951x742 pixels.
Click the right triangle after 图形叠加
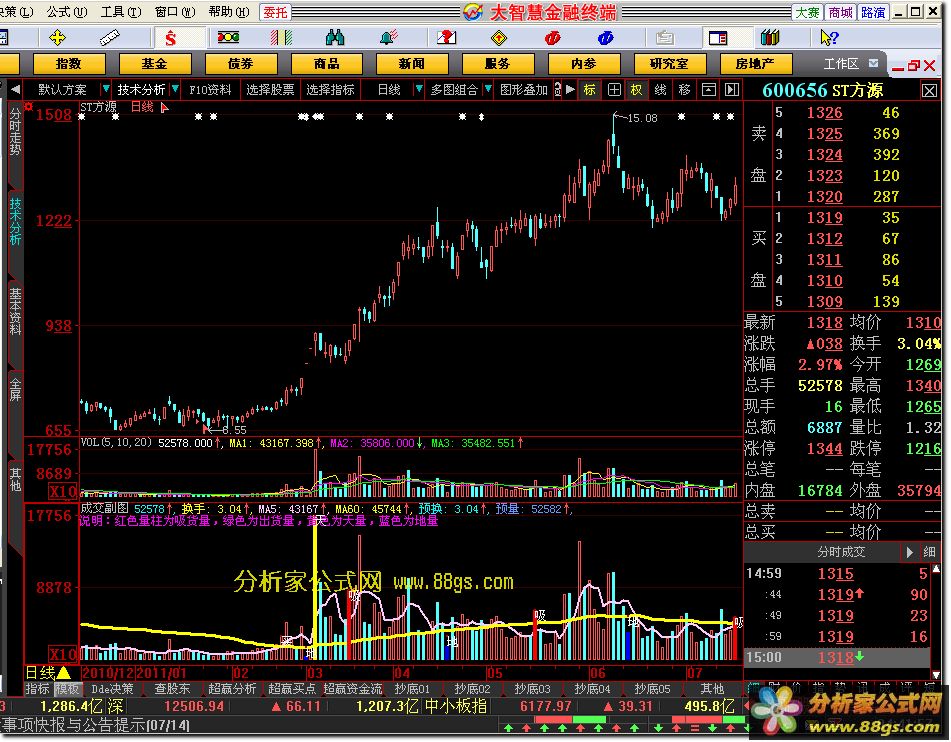tap(570, 90)
